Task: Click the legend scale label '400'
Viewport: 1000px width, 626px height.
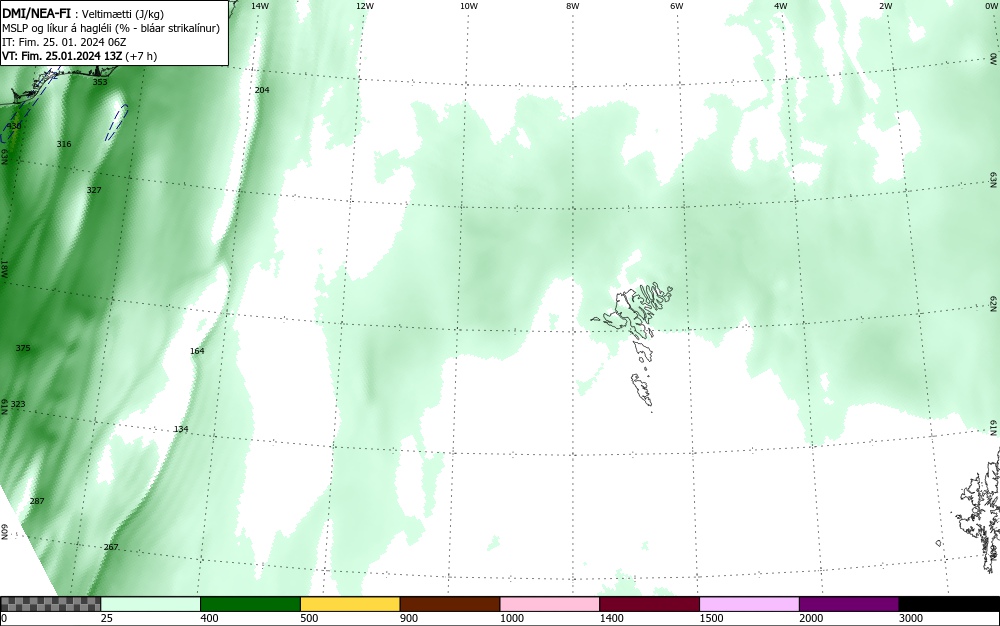Action: click(209, 618)
